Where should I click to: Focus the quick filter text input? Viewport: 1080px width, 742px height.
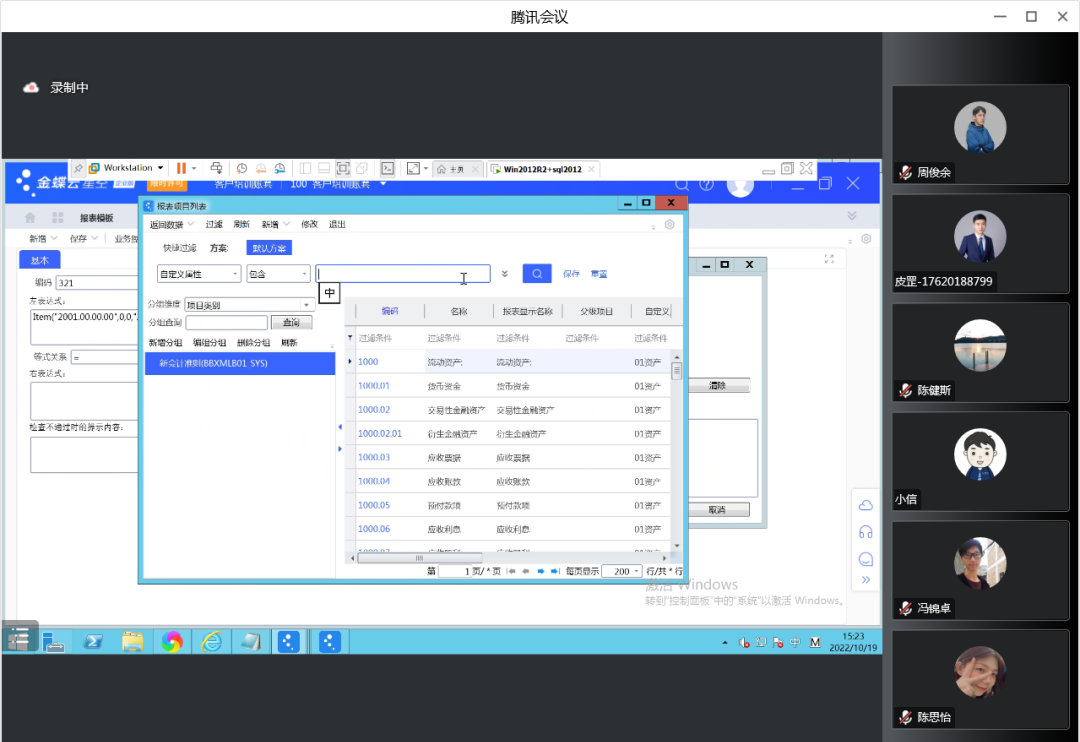pyautogui.click(x=403, y=274)
